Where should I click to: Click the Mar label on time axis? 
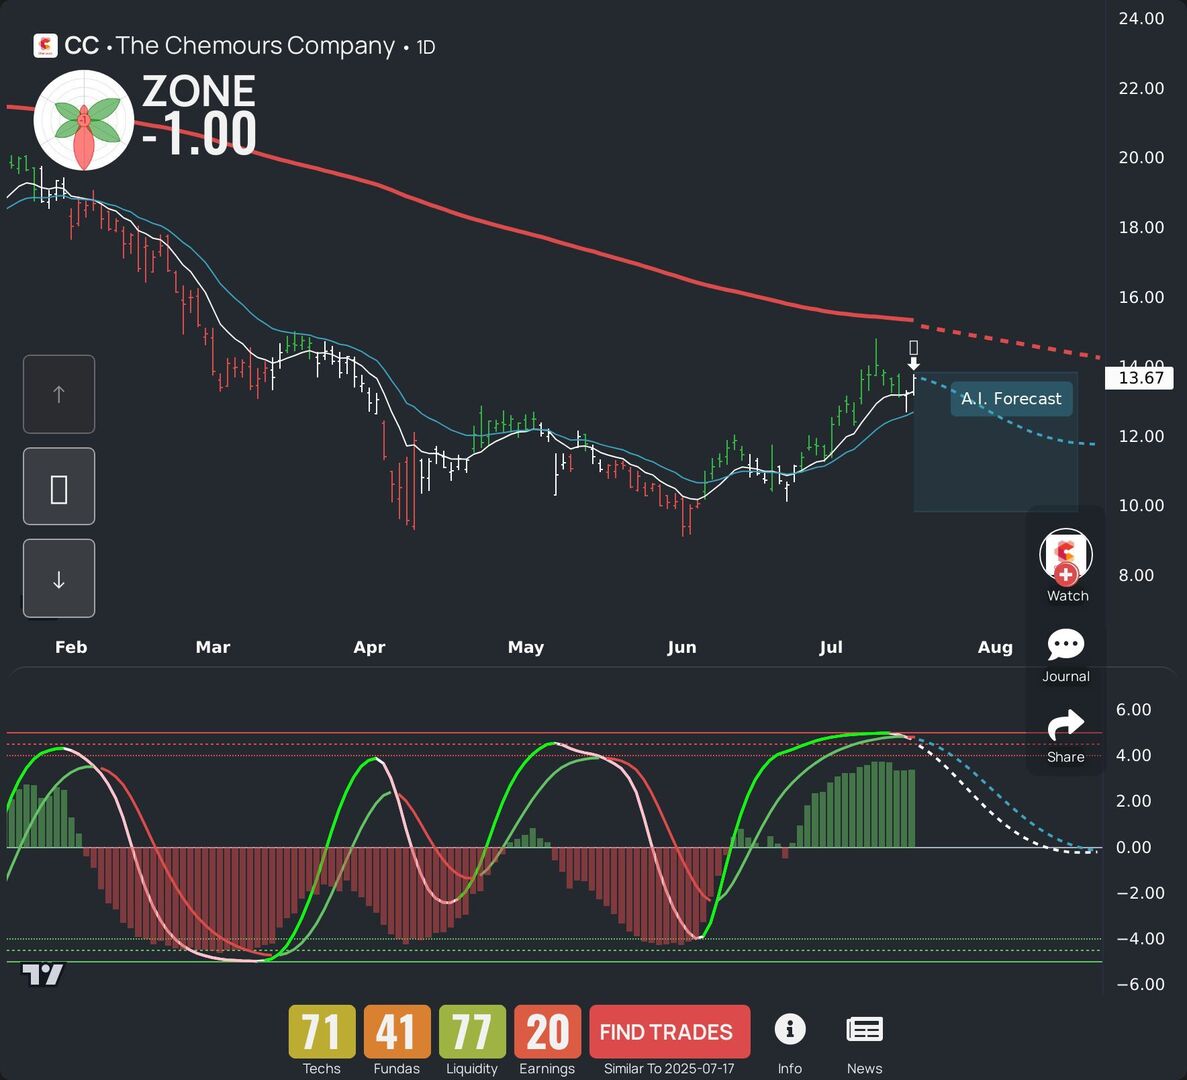(213, 647)
